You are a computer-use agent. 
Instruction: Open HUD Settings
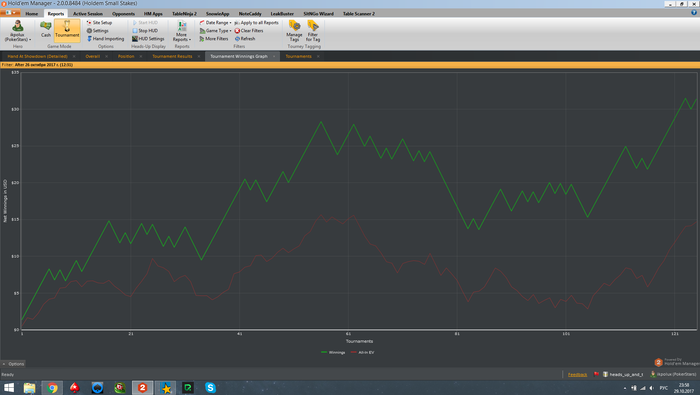[x=148, y=39]
